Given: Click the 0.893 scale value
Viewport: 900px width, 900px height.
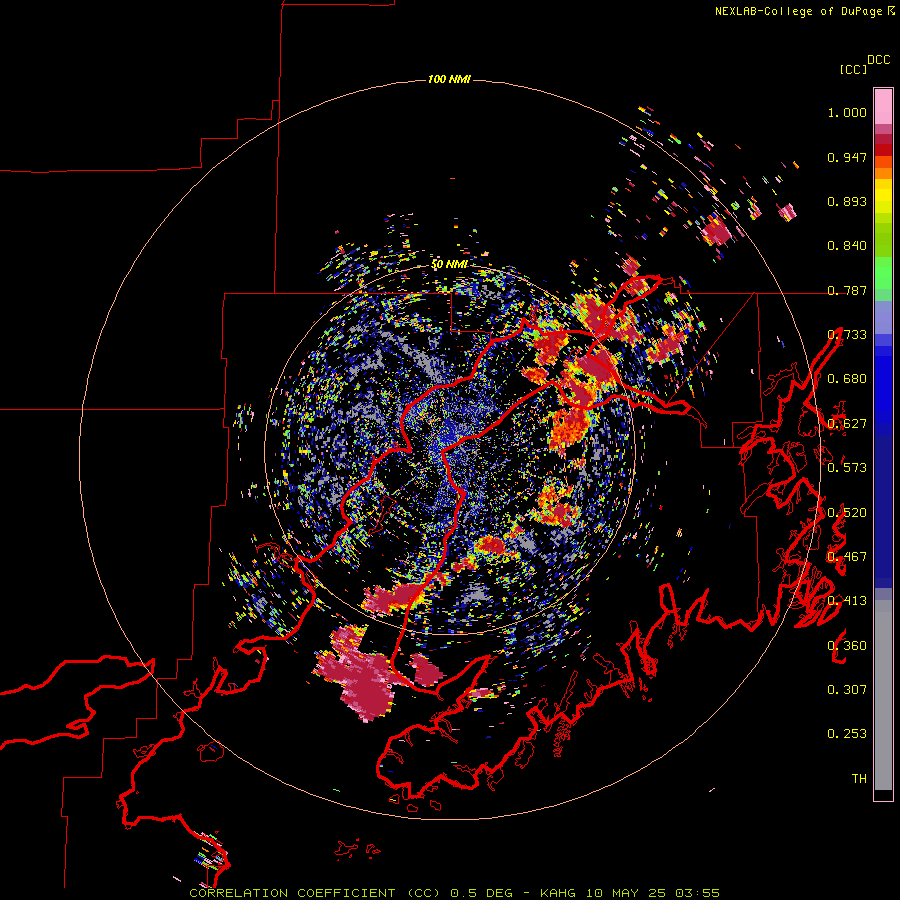Looking at the screenshot, I should 847,201.
